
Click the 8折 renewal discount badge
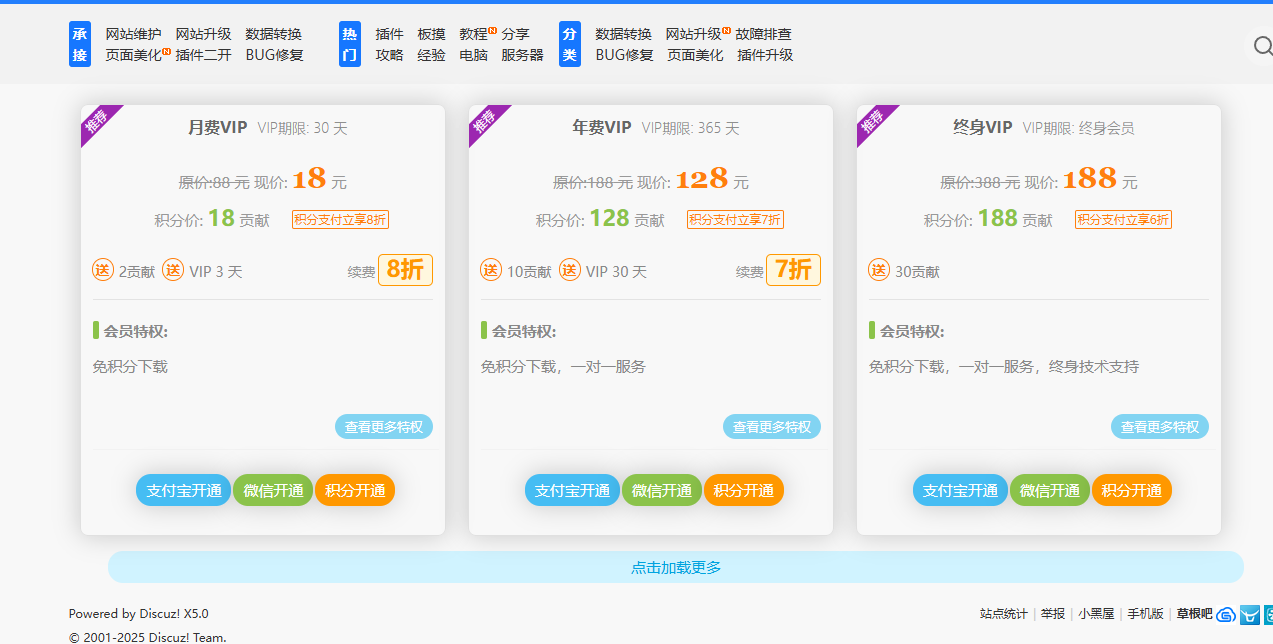(x=405, y=270)
